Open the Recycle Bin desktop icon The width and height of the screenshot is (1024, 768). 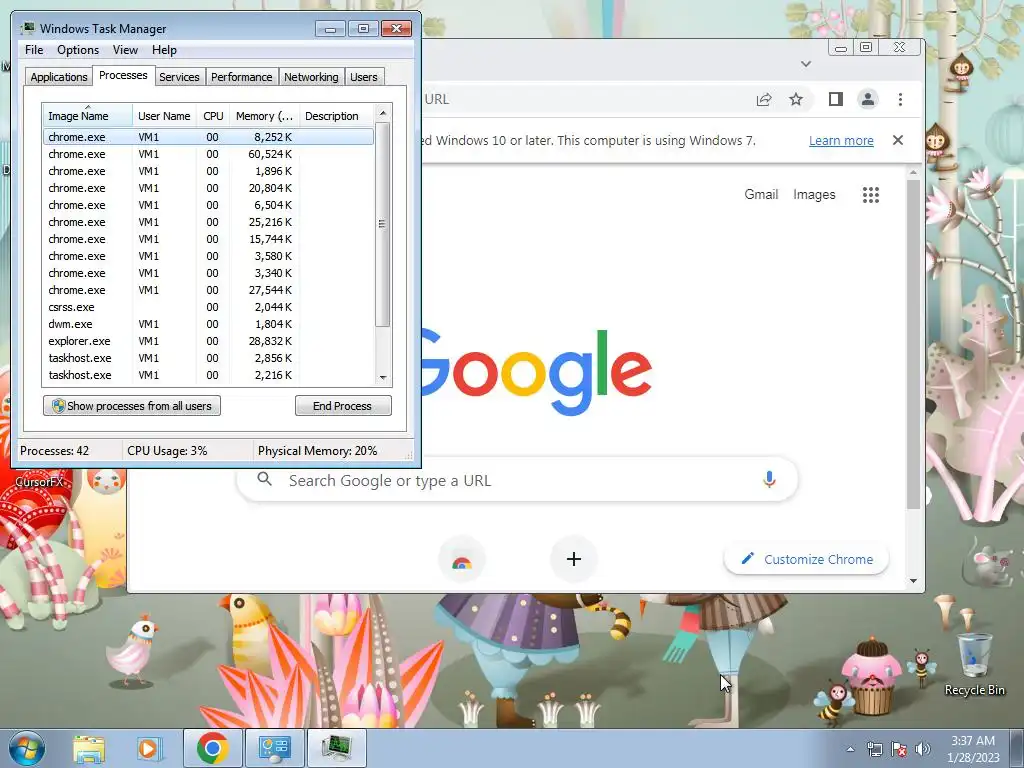pyautogui.click(x=974, y=664)
